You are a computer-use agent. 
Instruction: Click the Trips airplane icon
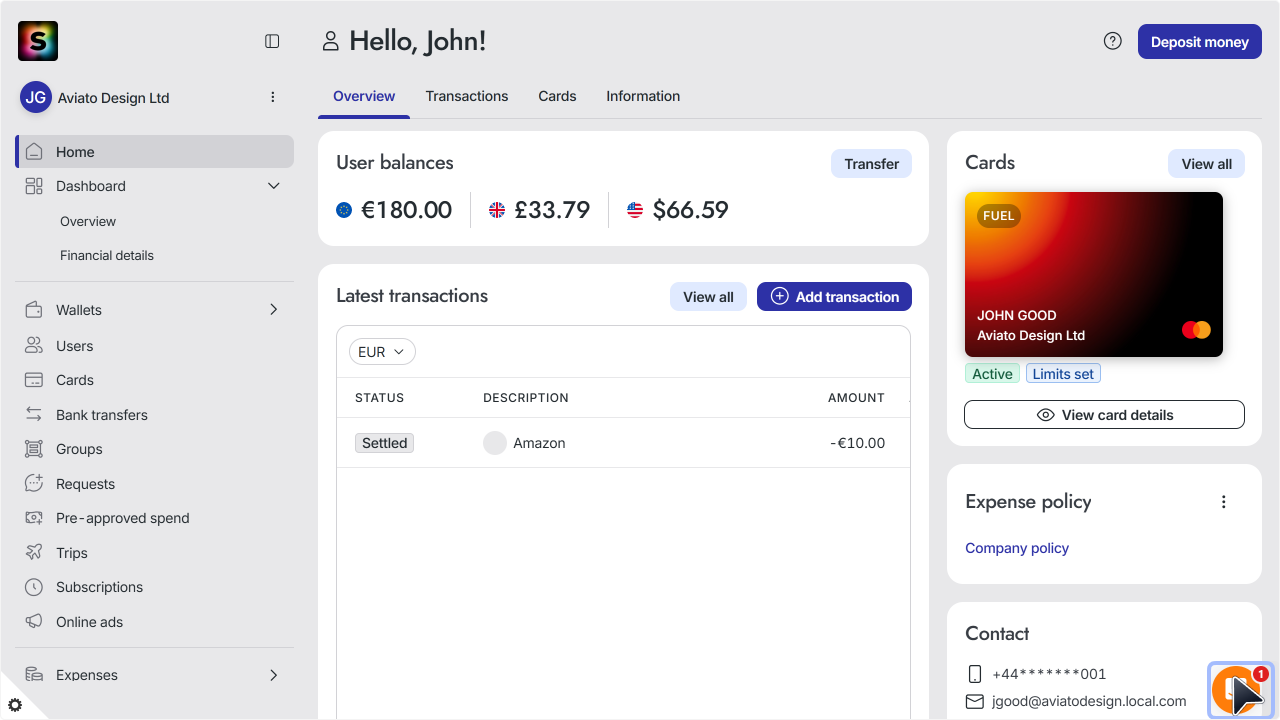click(x=34, y=553)
